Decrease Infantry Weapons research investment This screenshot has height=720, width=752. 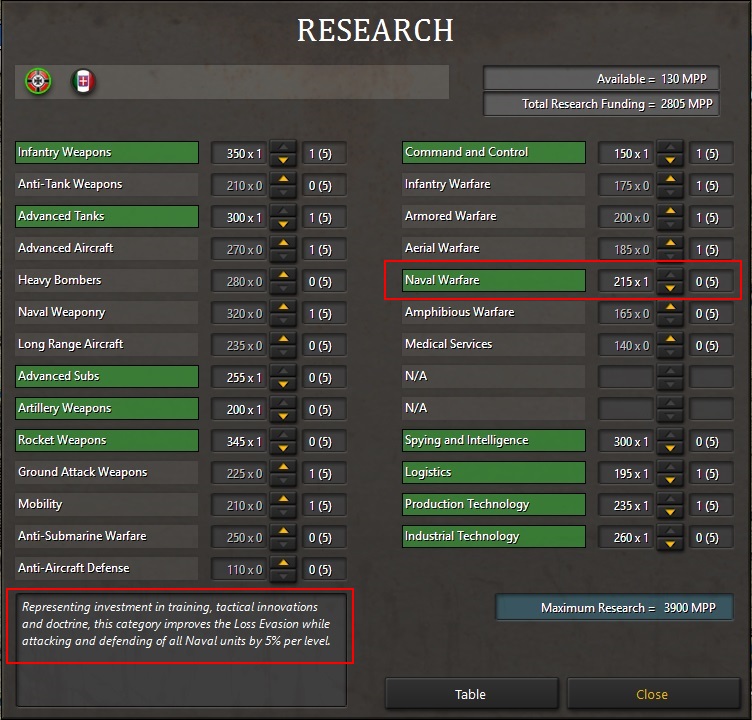(x=283, y=160)
